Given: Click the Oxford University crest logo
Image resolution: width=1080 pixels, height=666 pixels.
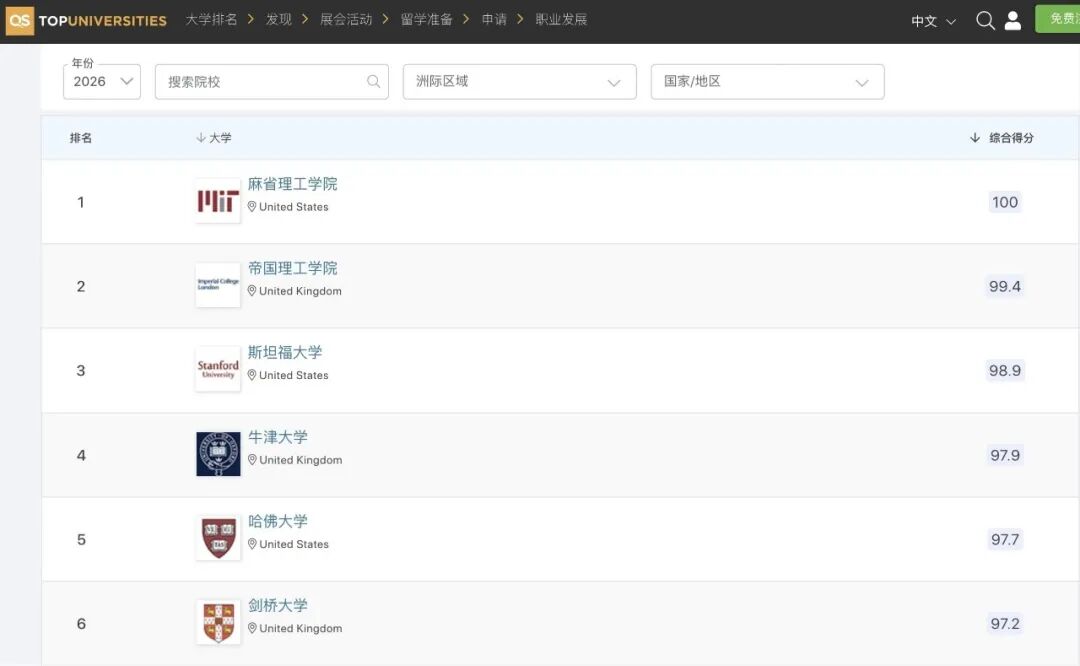Looking at the screenshot, I should [218, 454].
